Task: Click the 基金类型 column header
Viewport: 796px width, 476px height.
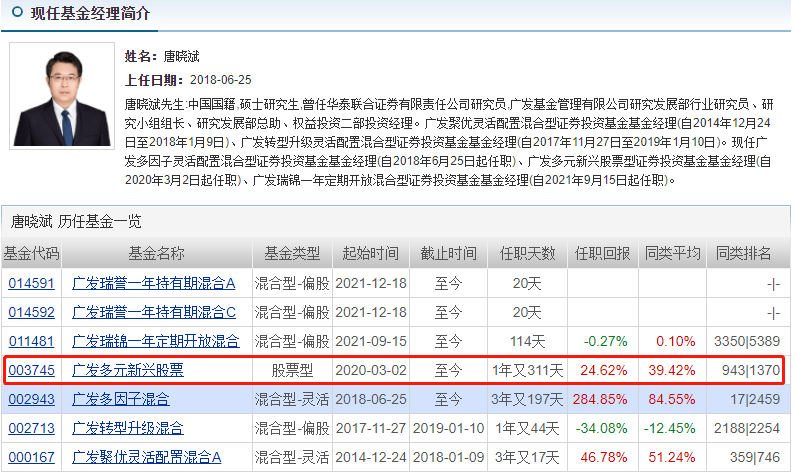Action: coord(292,253)
